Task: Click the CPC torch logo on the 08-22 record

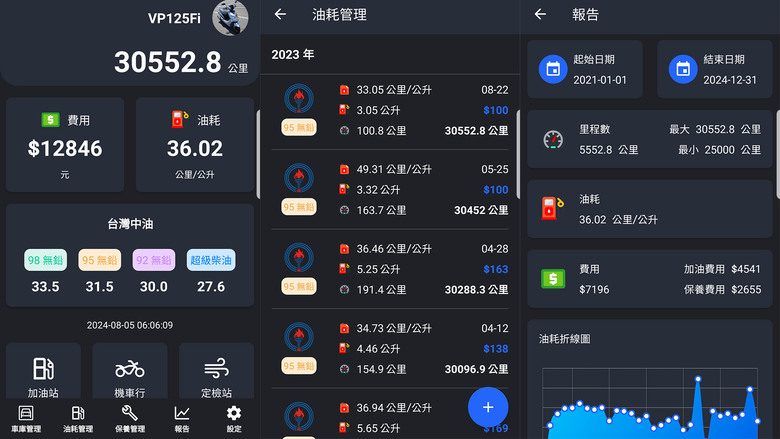Action: (299, 98)
